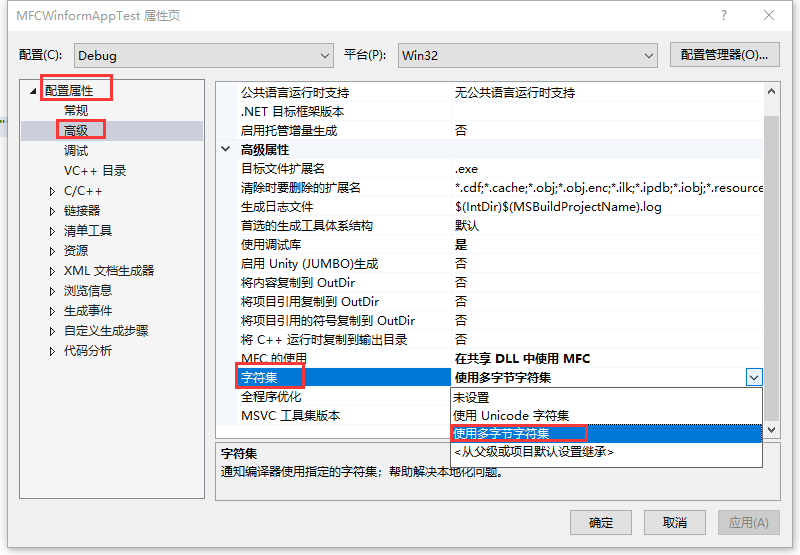Expand the 自定义生成步骤 tree node
This screenshot has height=555, width=800.
[52, 331]
